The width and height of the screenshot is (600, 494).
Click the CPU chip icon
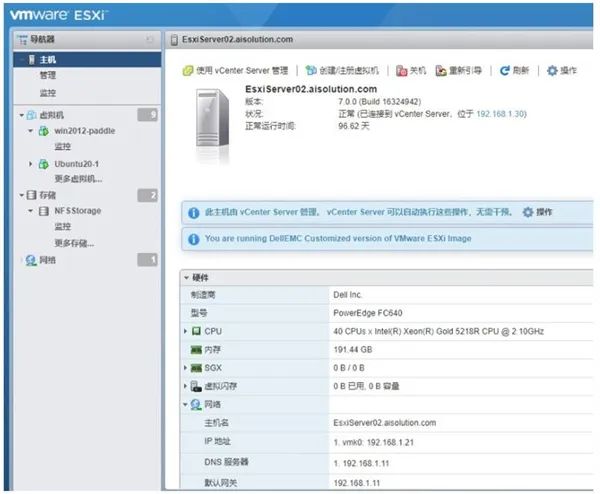(196, 331)
